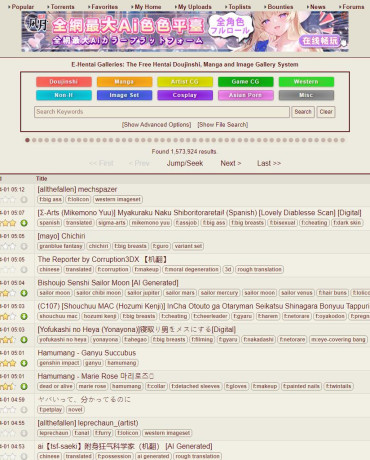The image size is (370, 460).
Task: Download torrent for Hamumang Ganyu row
Action: 24,363
